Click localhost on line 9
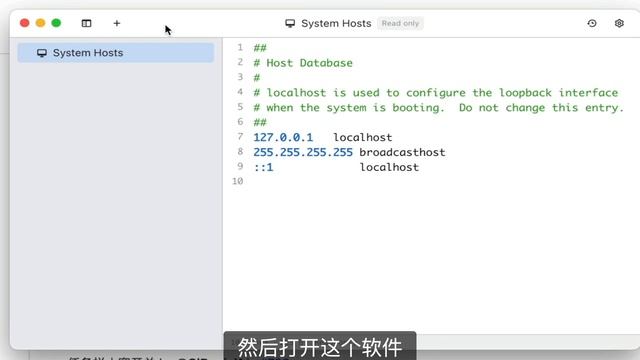Viewport: 640px width, 360px height. [389, 167]
